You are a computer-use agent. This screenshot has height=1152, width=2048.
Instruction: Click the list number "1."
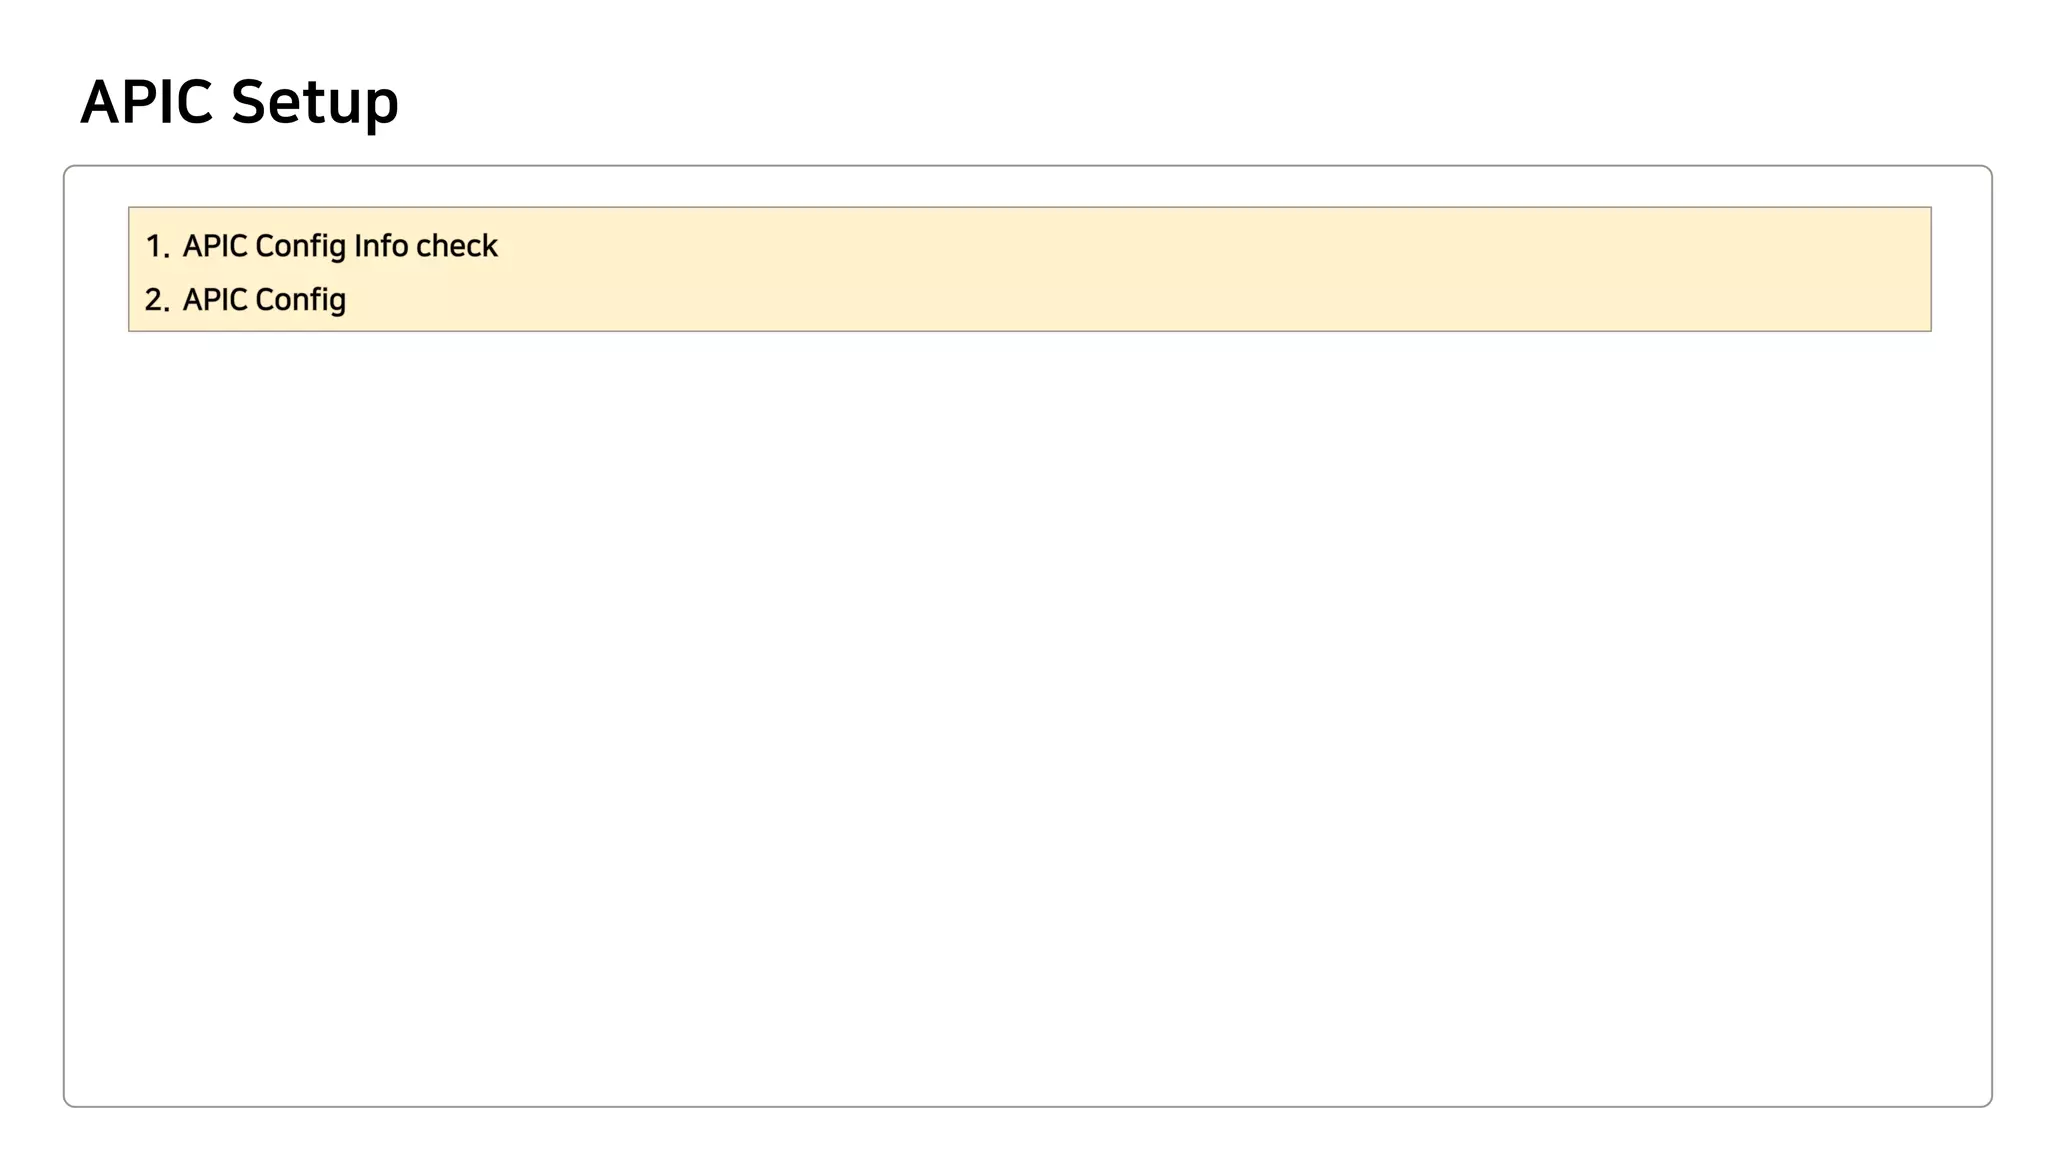(x=157, y=246)
